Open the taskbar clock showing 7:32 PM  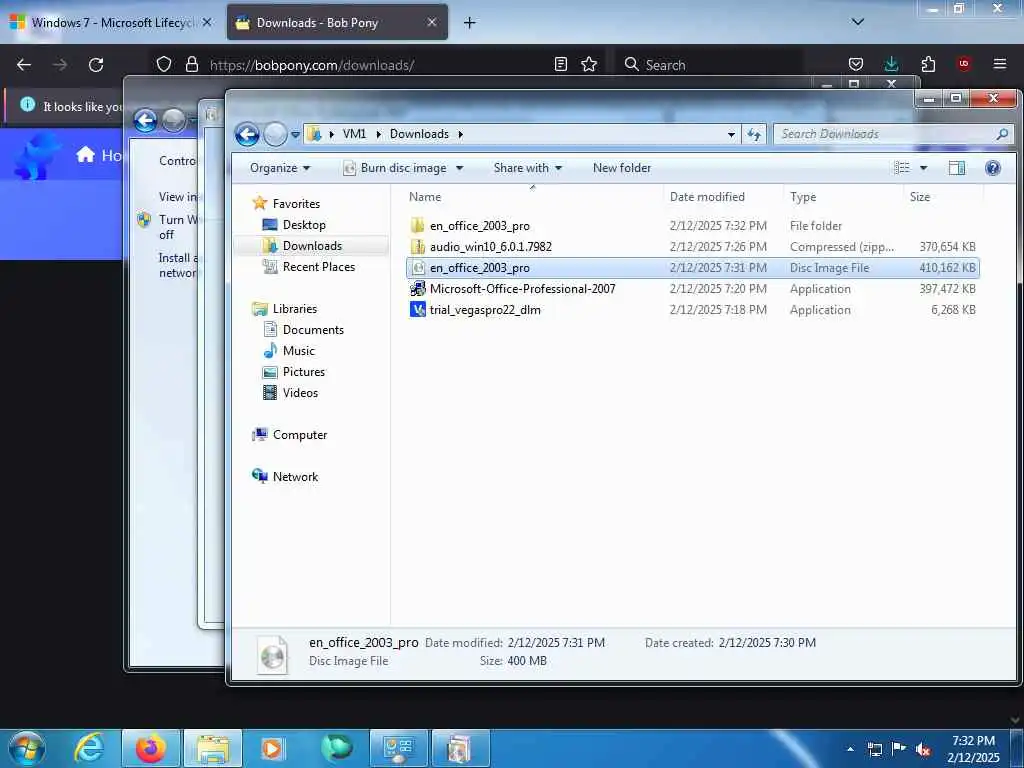973,749
